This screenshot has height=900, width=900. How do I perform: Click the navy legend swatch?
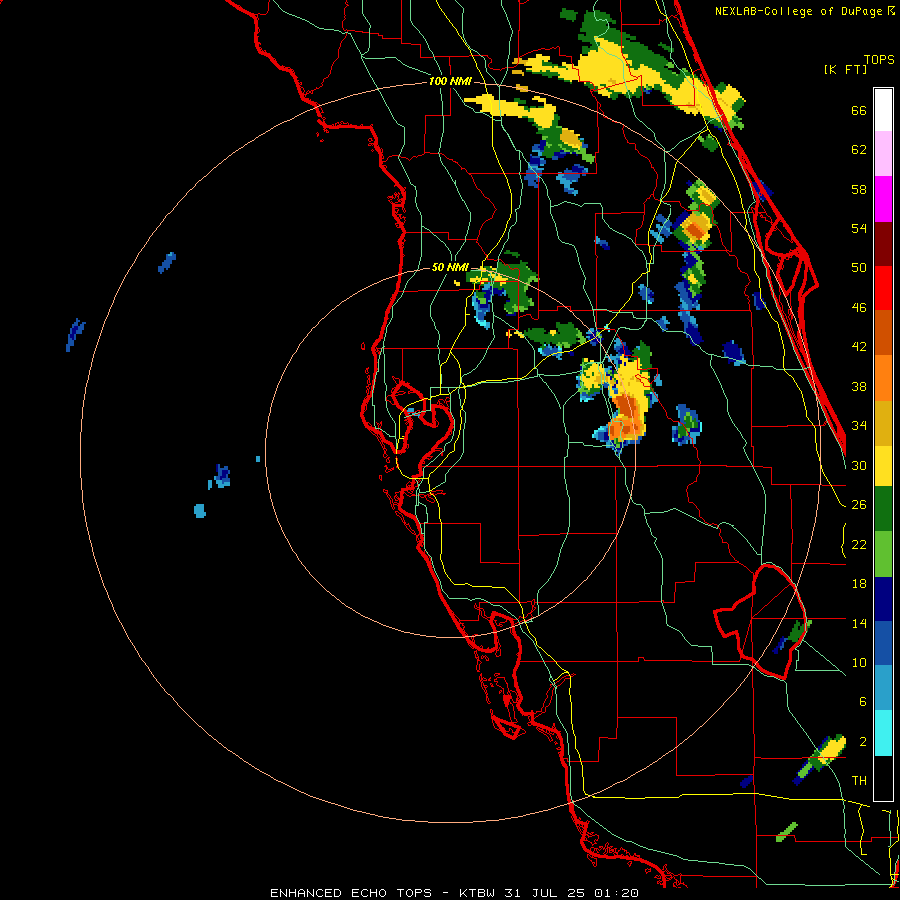coord(883,599)
